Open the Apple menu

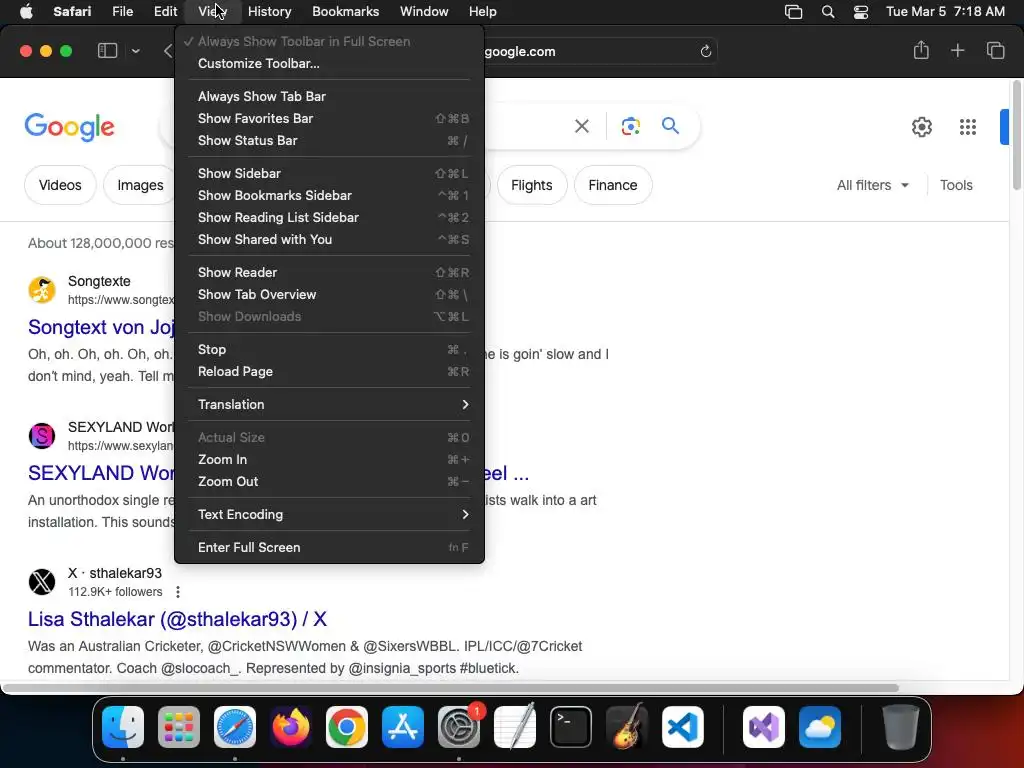pos(26,11)
